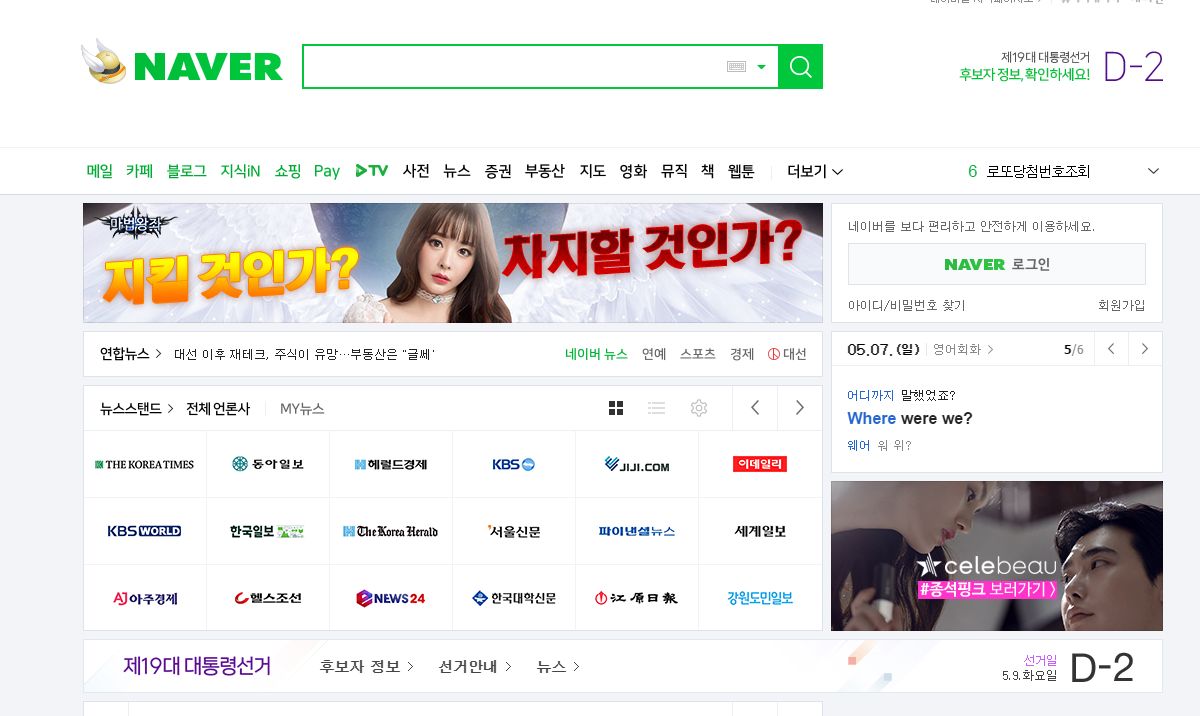The width and height of the screenshot is (1200, 716).
Task: Switch to the MY뉴스 tab
Action: [x=301, y=409]
